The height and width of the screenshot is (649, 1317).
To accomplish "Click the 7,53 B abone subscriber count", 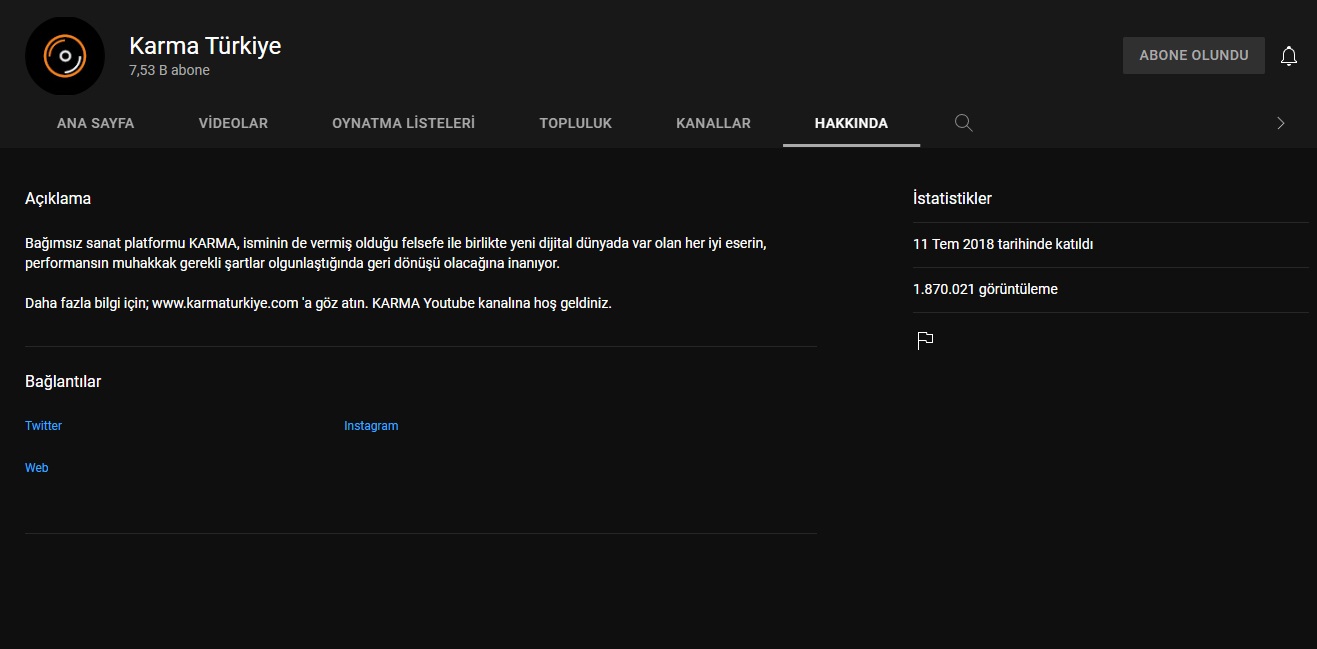I will [169, 71].
